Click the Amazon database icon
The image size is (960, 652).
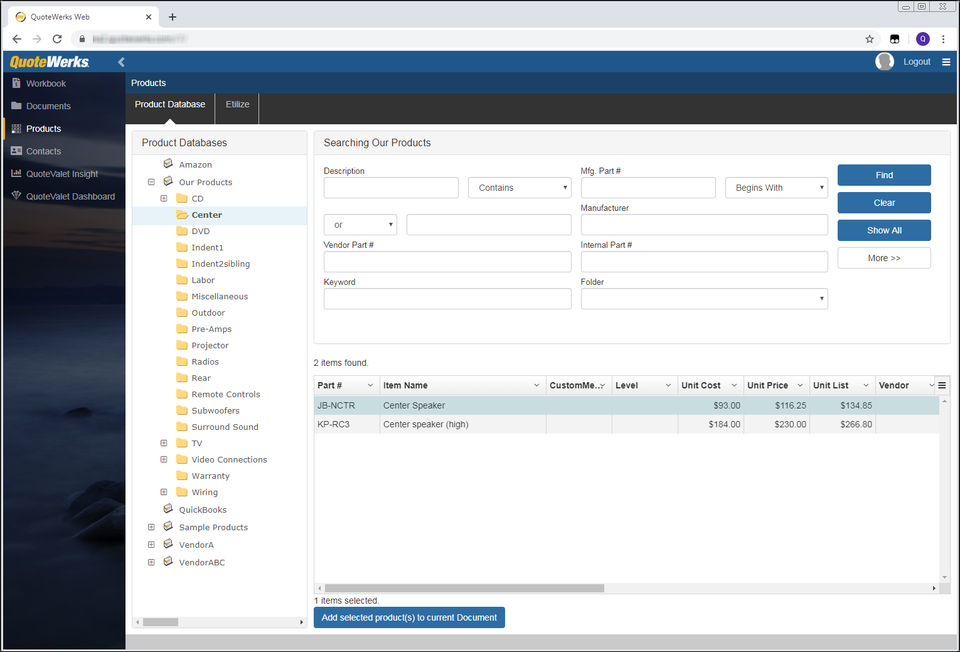click(168, 164)
